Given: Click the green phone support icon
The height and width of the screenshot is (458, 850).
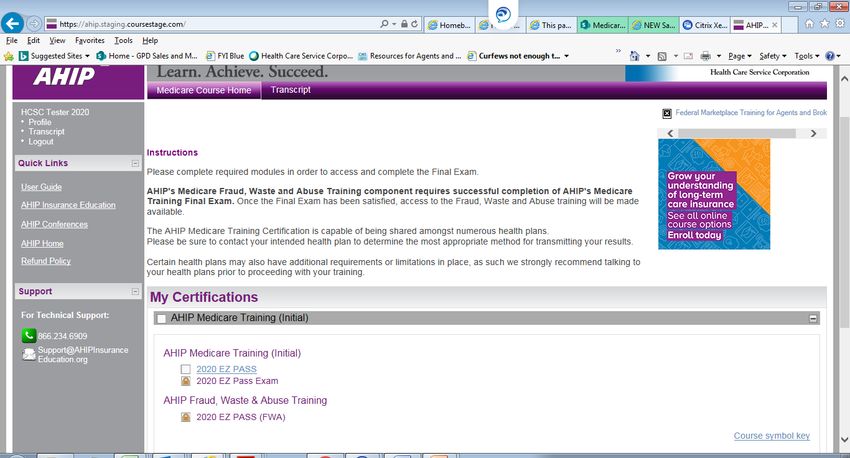Looking at the screenshot, I should 29,336.
